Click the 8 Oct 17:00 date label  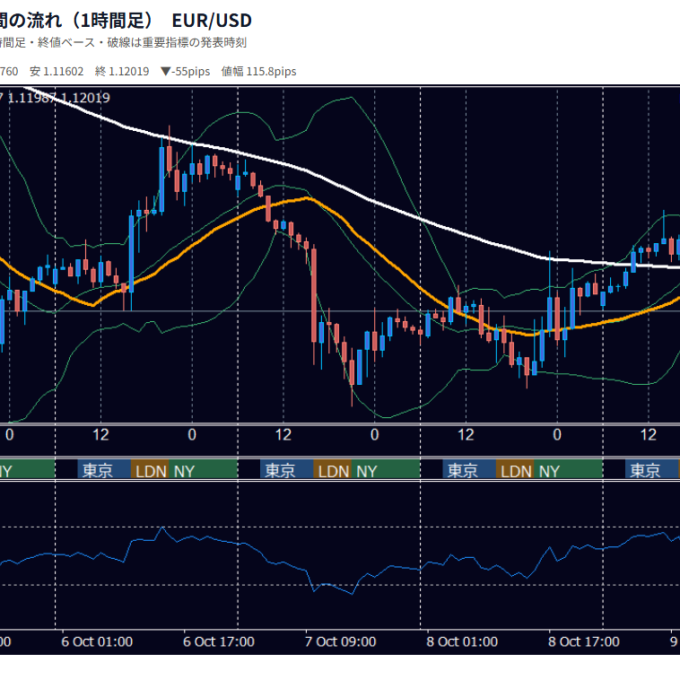584,641
